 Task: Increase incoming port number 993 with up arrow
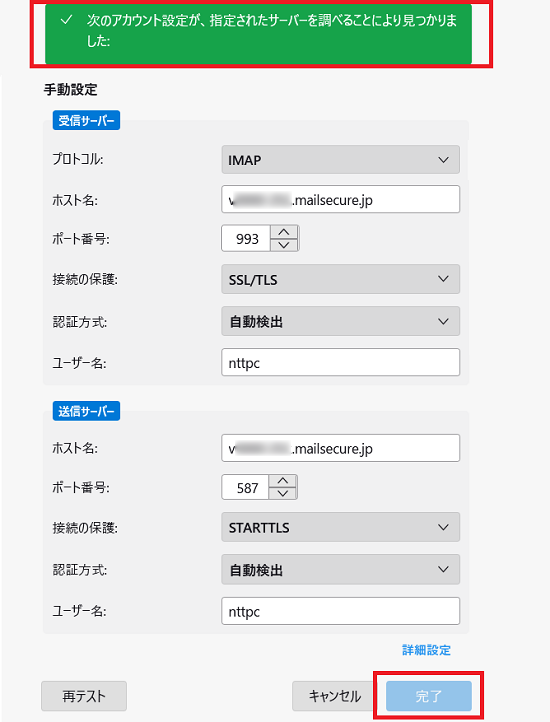284,232
